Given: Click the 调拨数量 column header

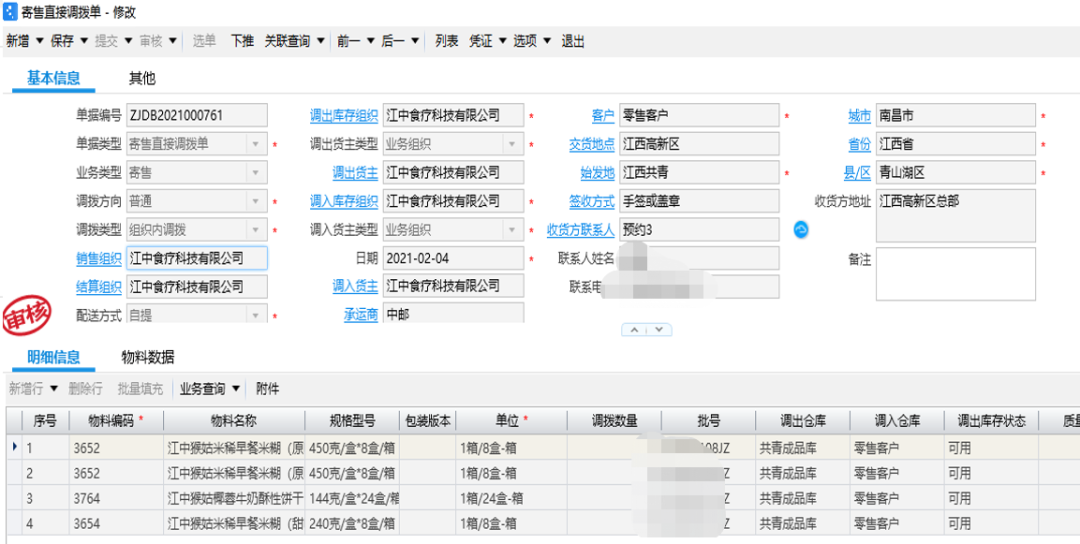Looking at the screenshot, I should point(614,421).
